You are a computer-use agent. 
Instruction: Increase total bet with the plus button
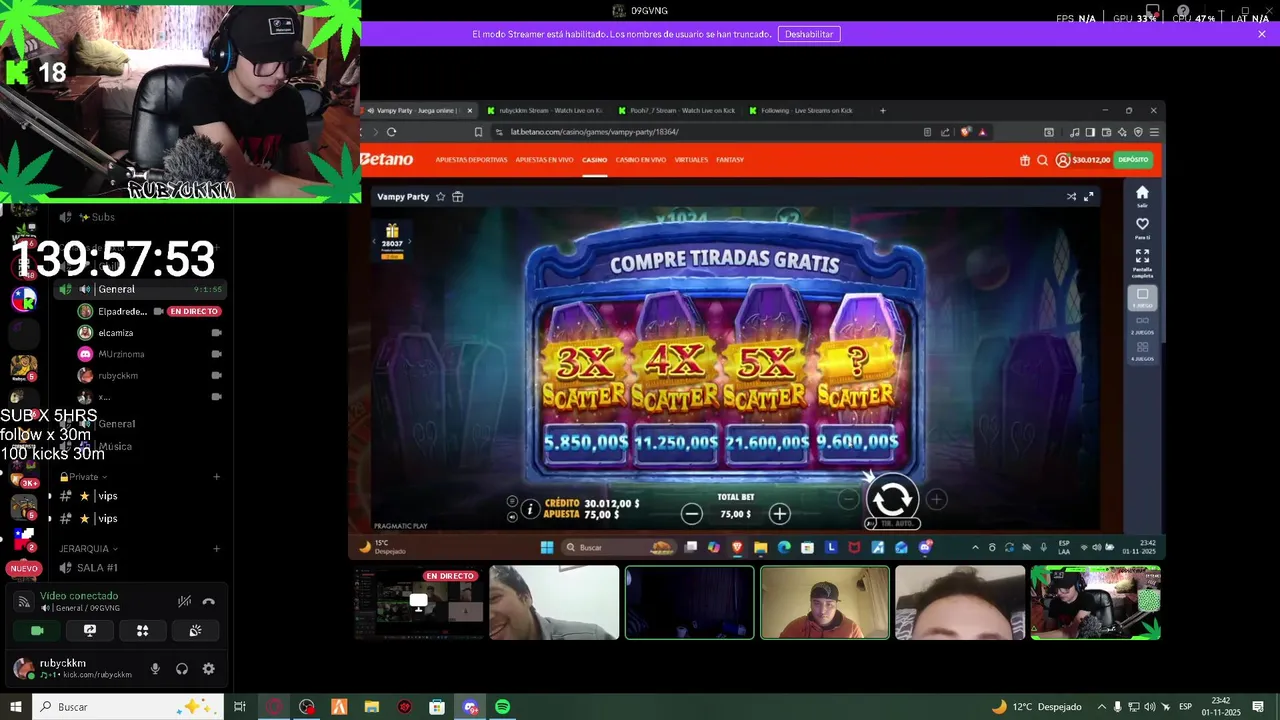pyautogui.click(x=780, y=514)
